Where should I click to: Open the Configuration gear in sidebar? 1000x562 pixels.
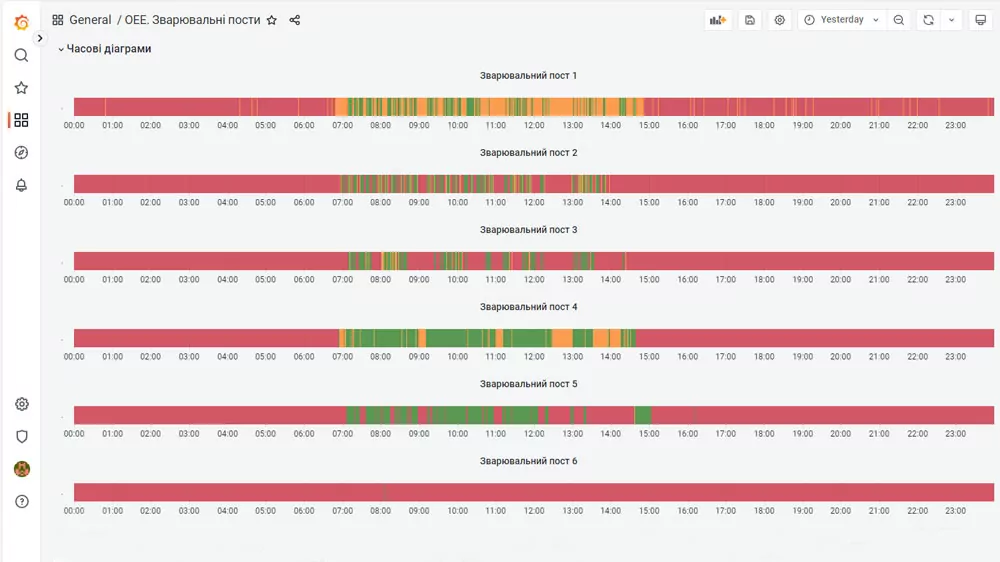pyautogui.click(x=22, y=404)
